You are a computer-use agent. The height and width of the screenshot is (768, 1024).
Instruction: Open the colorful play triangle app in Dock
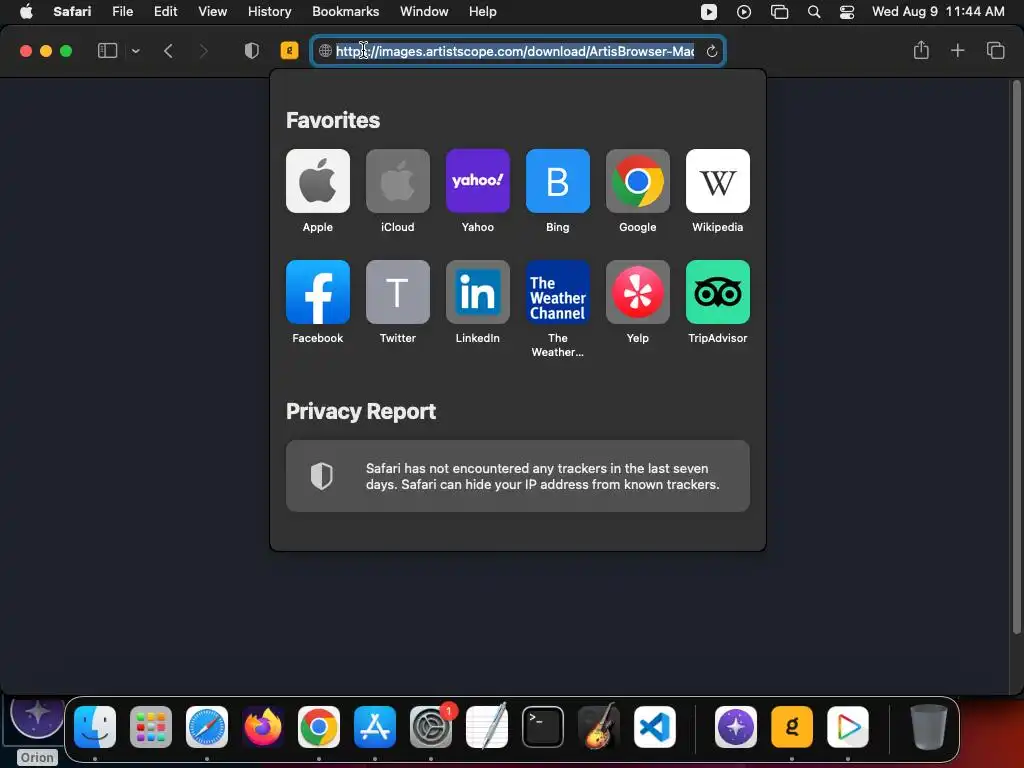(x=848, y=726)
